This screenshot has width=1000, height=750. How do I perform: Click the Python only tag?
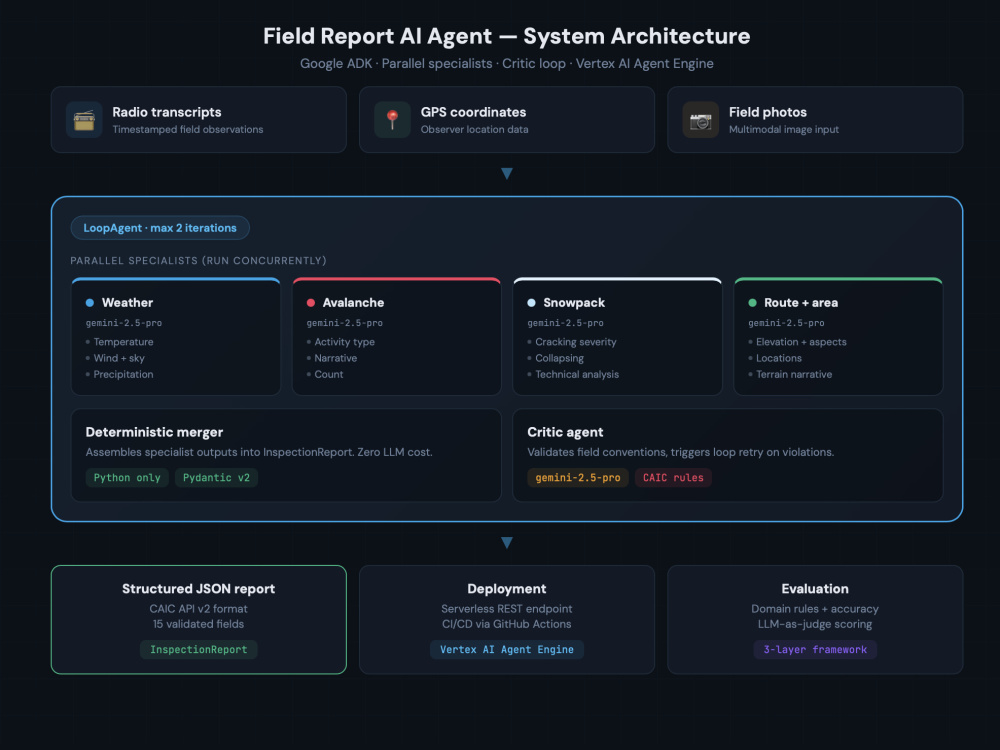click(x=127, y=478)
